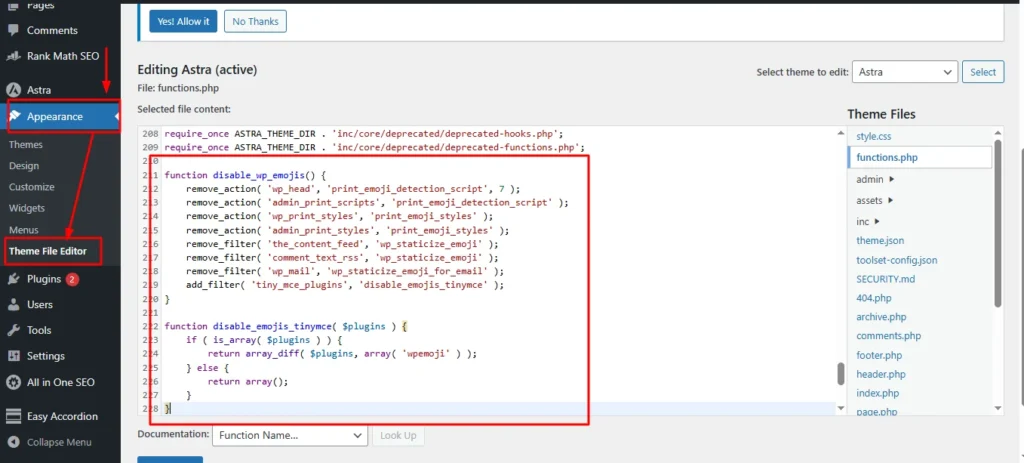Click the code editor scrollbar thumb

click(x=841, y=375)
